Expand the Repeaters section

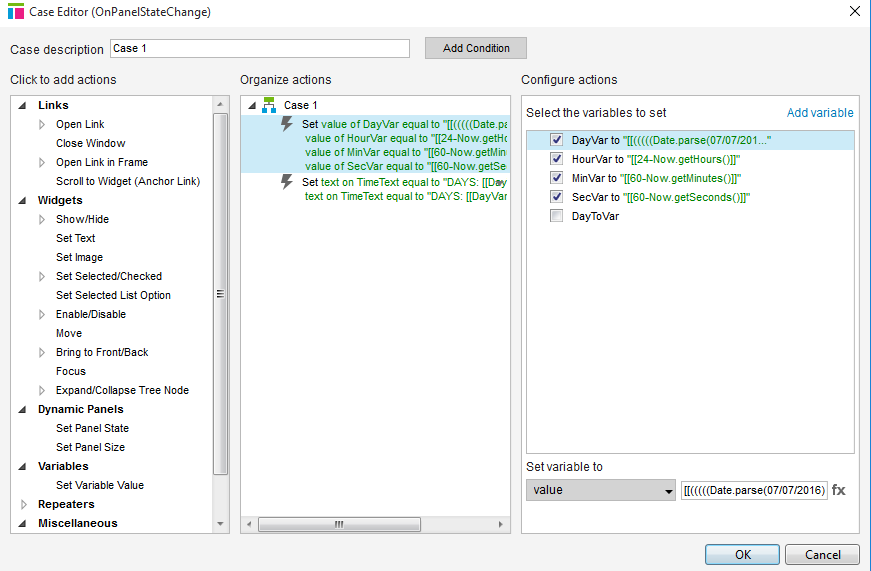tap(24, 504)
